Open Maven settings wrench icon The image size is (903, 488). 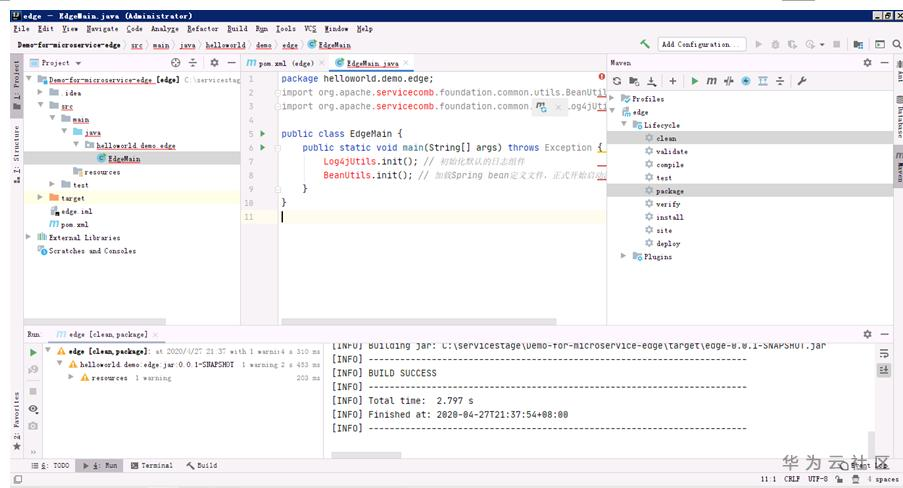(x=801, y=81)
